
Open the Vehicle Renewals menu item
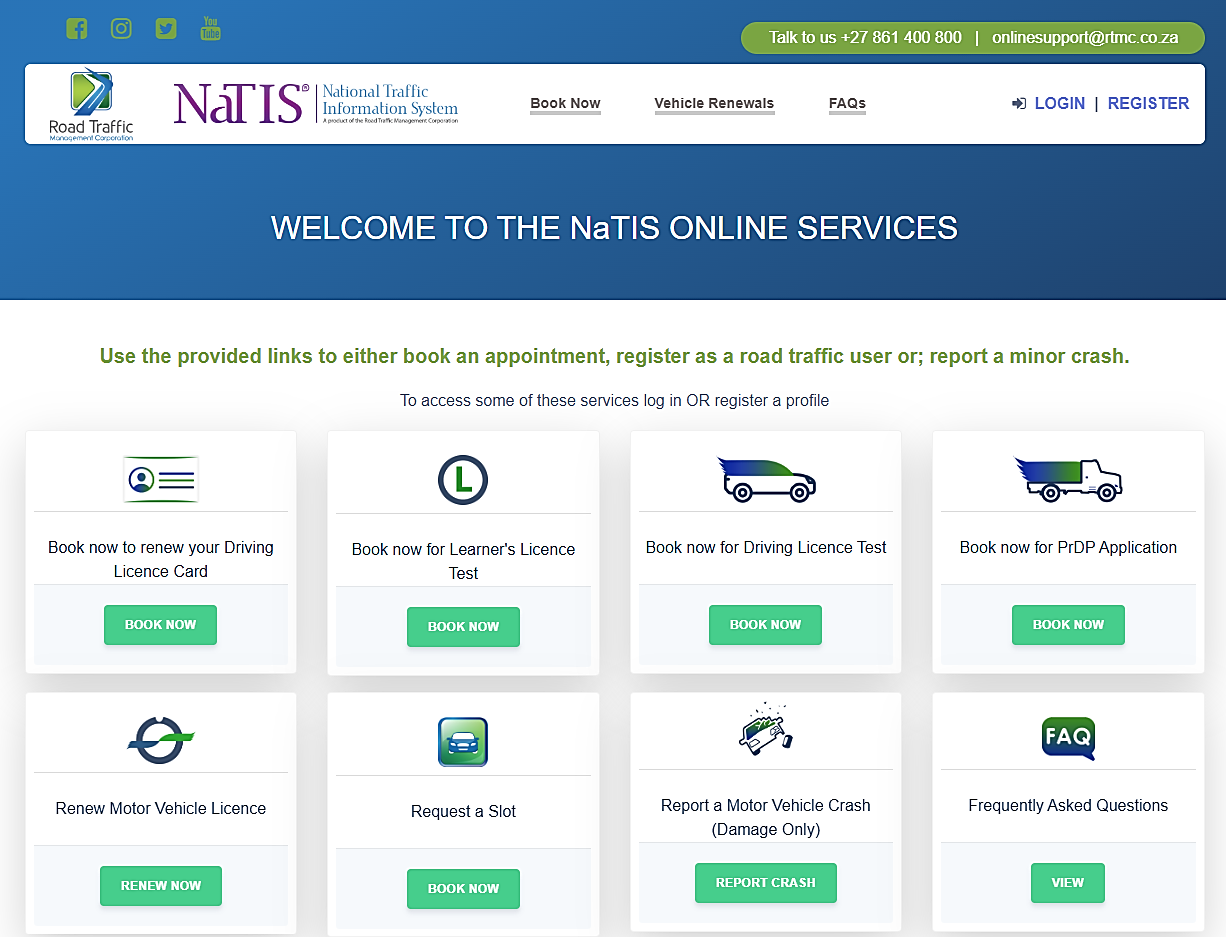click(714, 103)
